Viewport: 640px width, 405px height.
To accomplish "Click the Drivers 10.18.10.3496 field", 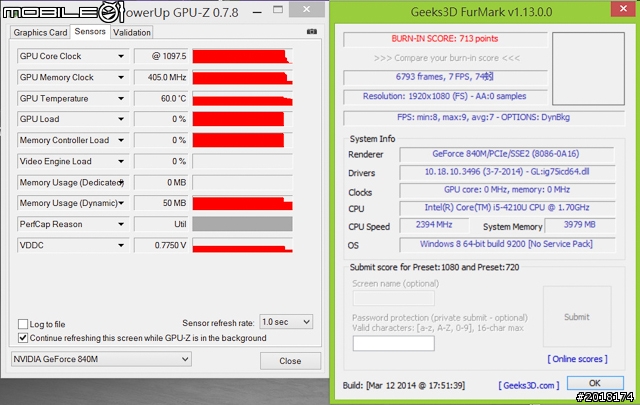I will (x=507, y=172).
